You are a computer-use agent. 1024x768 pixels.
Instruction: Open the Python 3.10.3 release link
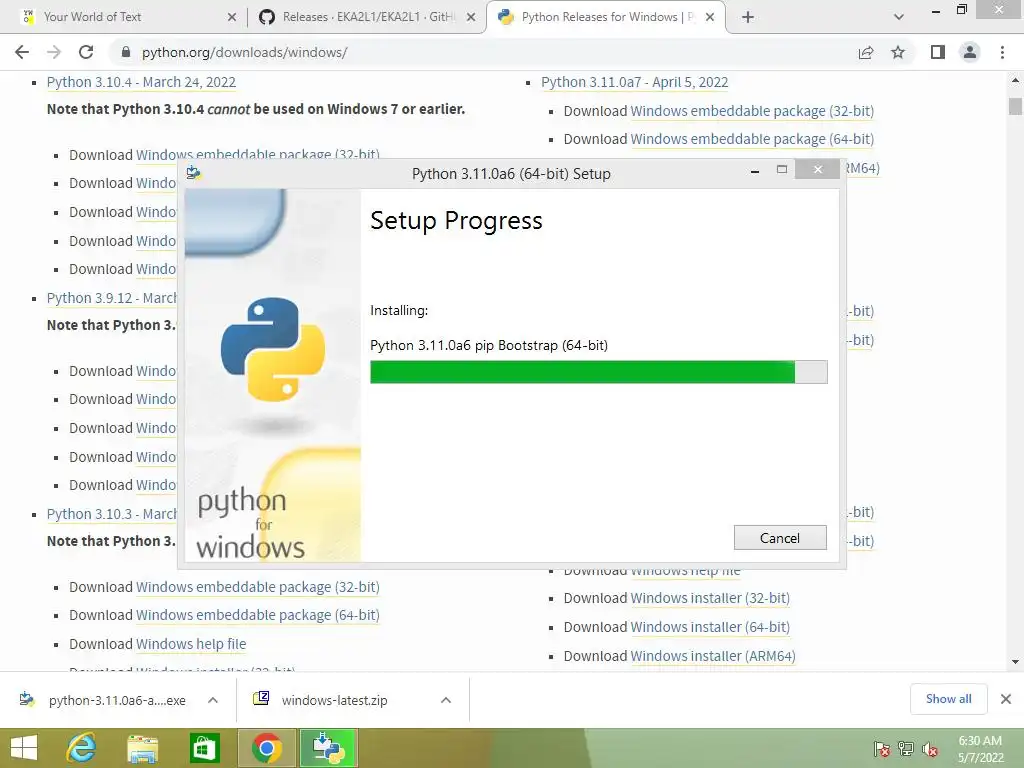click(x=111, y=514)
